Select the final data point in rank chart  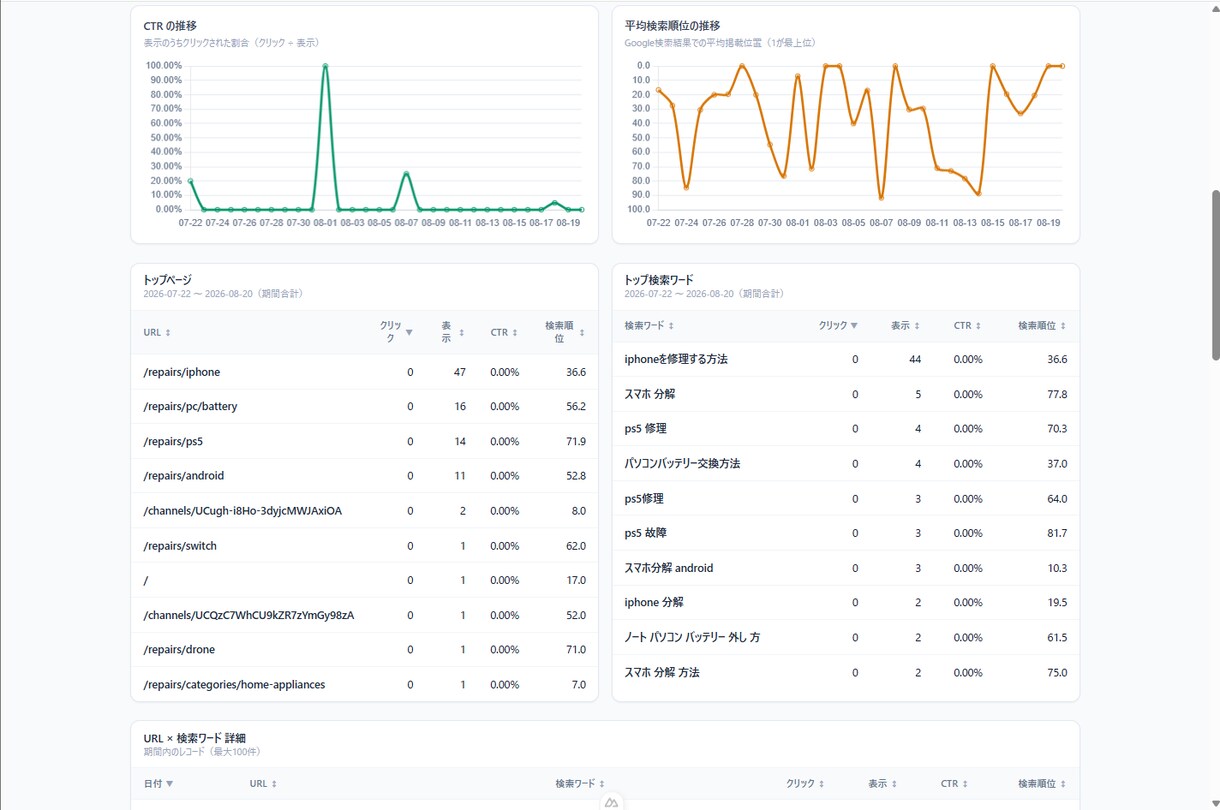(1062, 66)
